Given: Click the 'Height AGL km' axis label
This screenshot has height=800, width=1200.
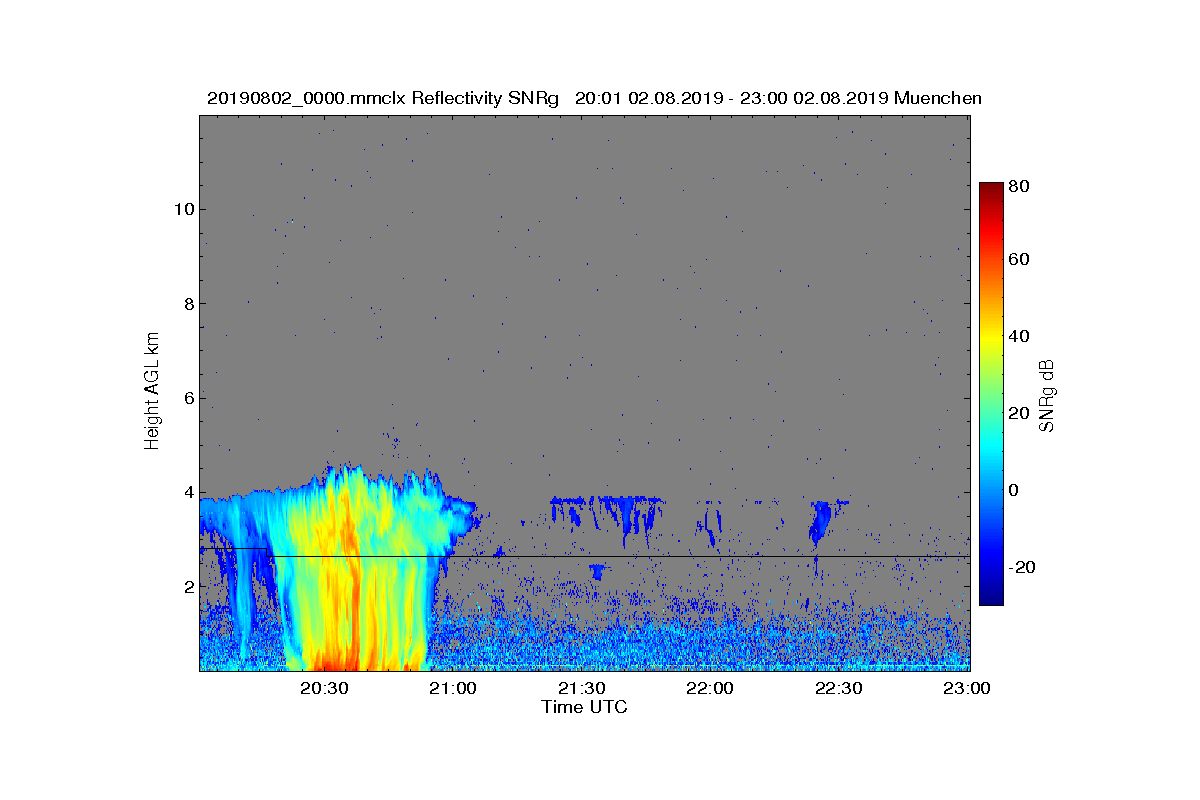Looking at the screenshot, I should [x=152, y=392].
